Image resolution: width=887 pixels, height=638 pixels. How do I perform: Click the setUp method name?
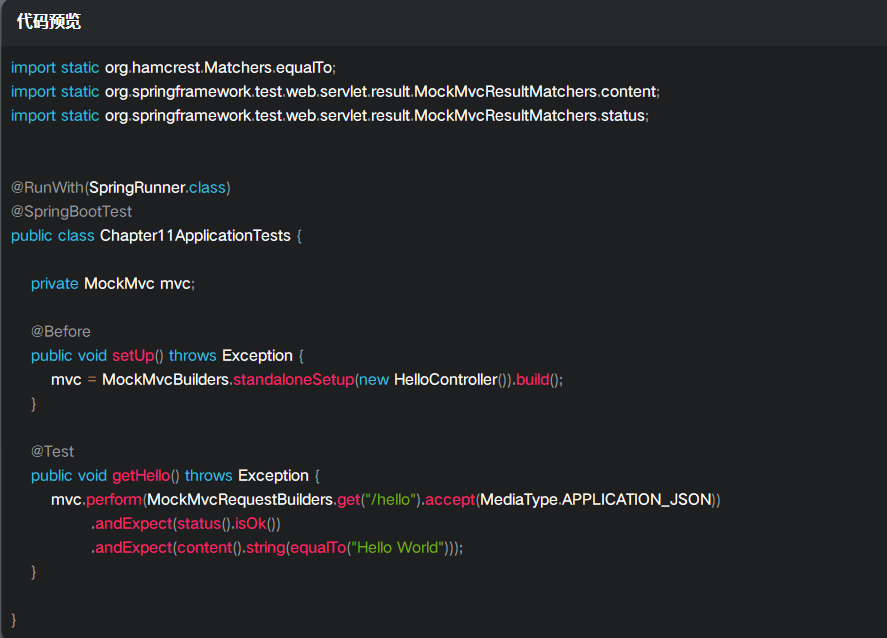coord(133,355)
